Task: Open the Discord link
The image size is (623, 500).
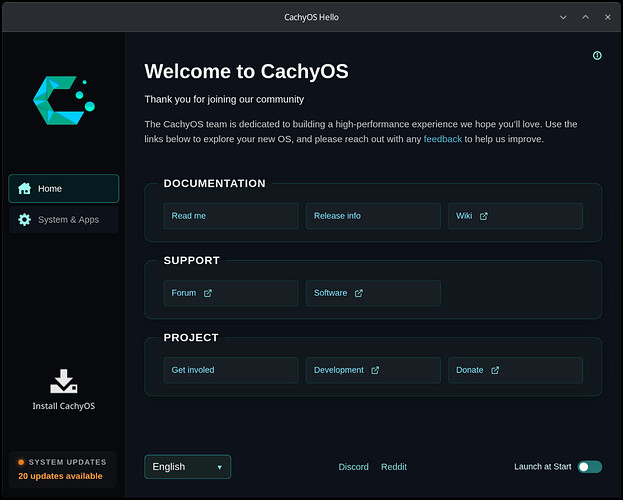Action: tap(353, 467)
